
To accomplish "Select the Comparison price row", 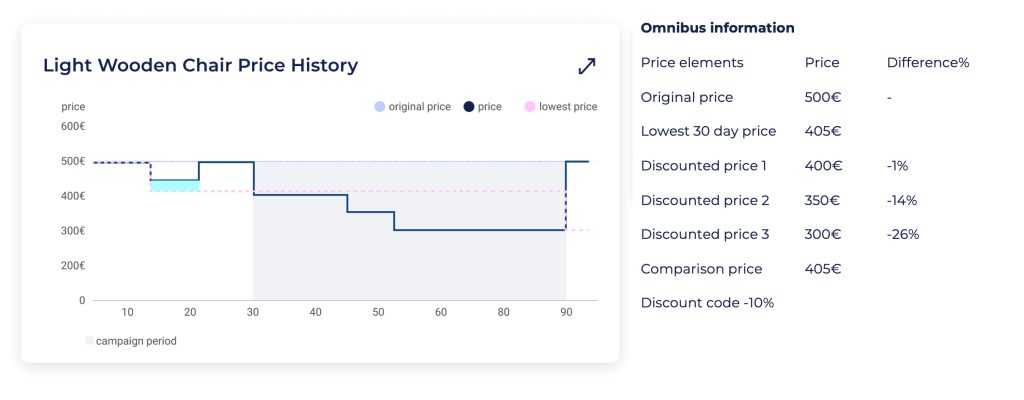I will (x=701, y=269).
